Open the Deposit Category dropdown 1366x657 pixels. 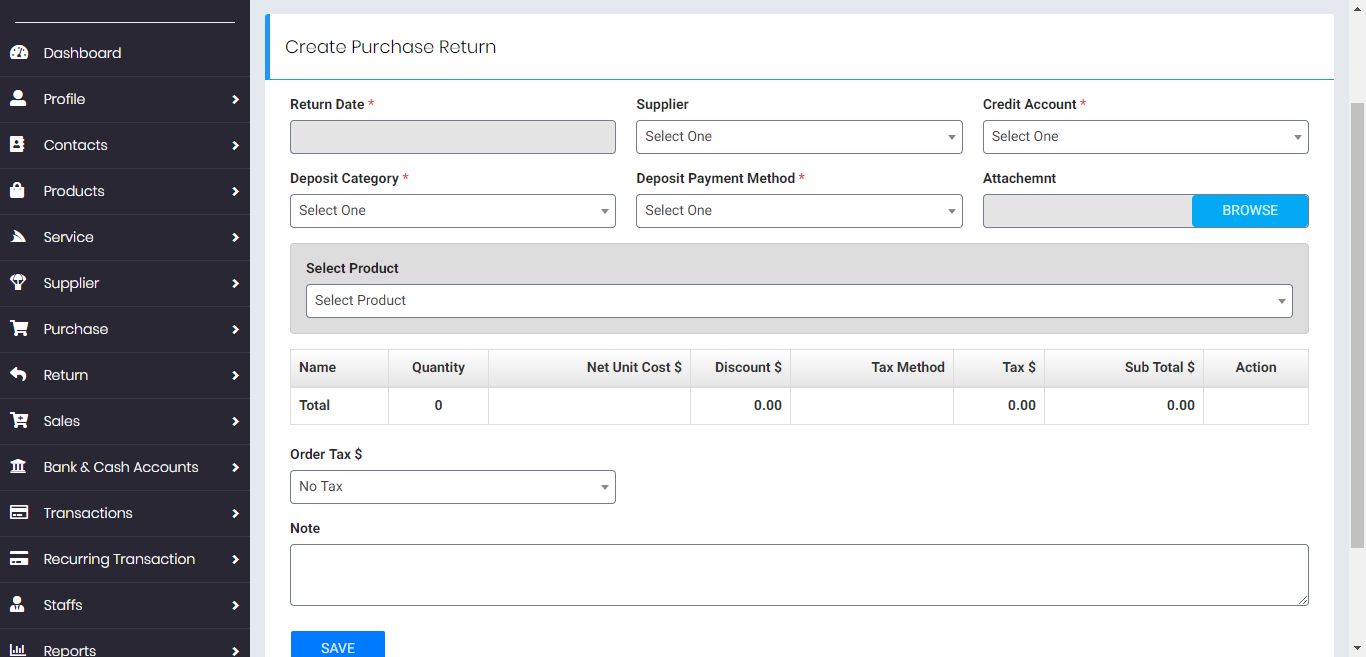click(x=452, y=211)
